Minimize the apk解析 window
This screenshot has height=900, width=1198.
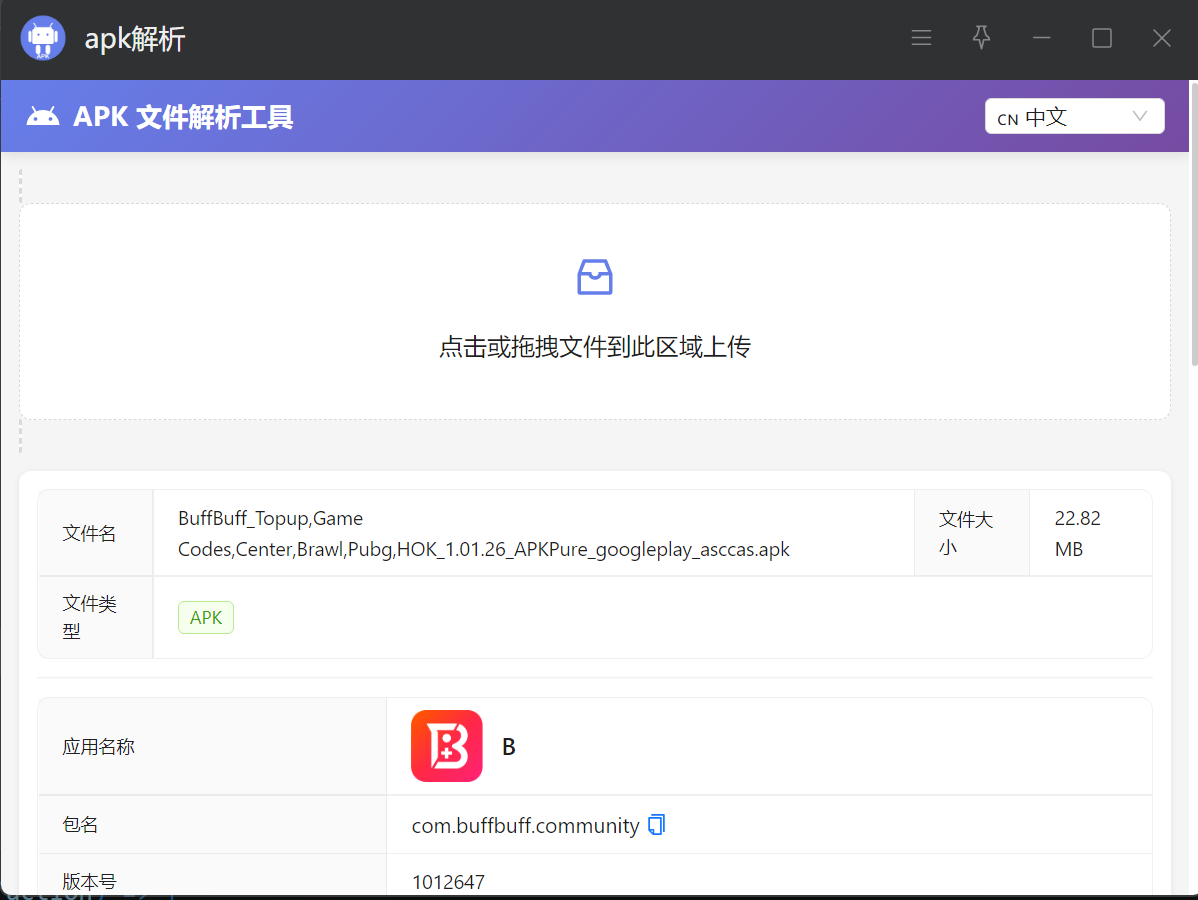[1041, 38]
